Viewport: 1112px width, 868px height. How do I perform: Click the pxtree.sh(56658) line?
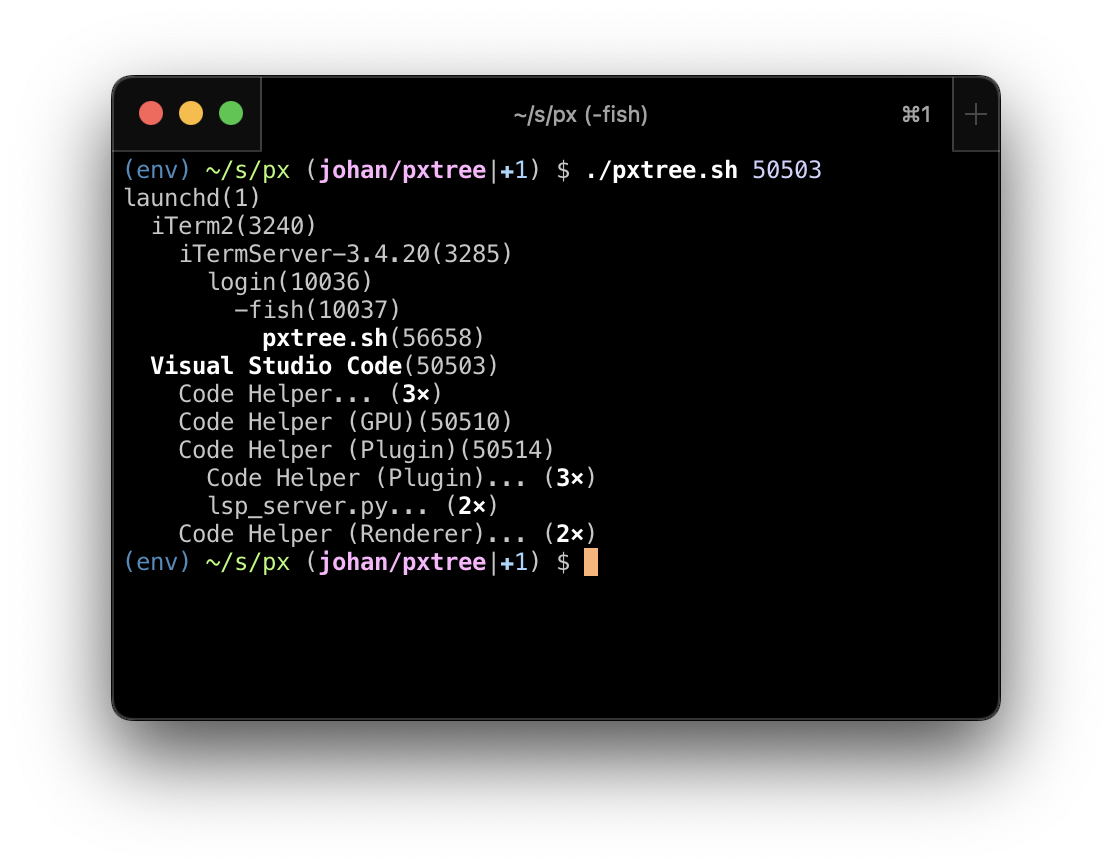tap(373, 338)
